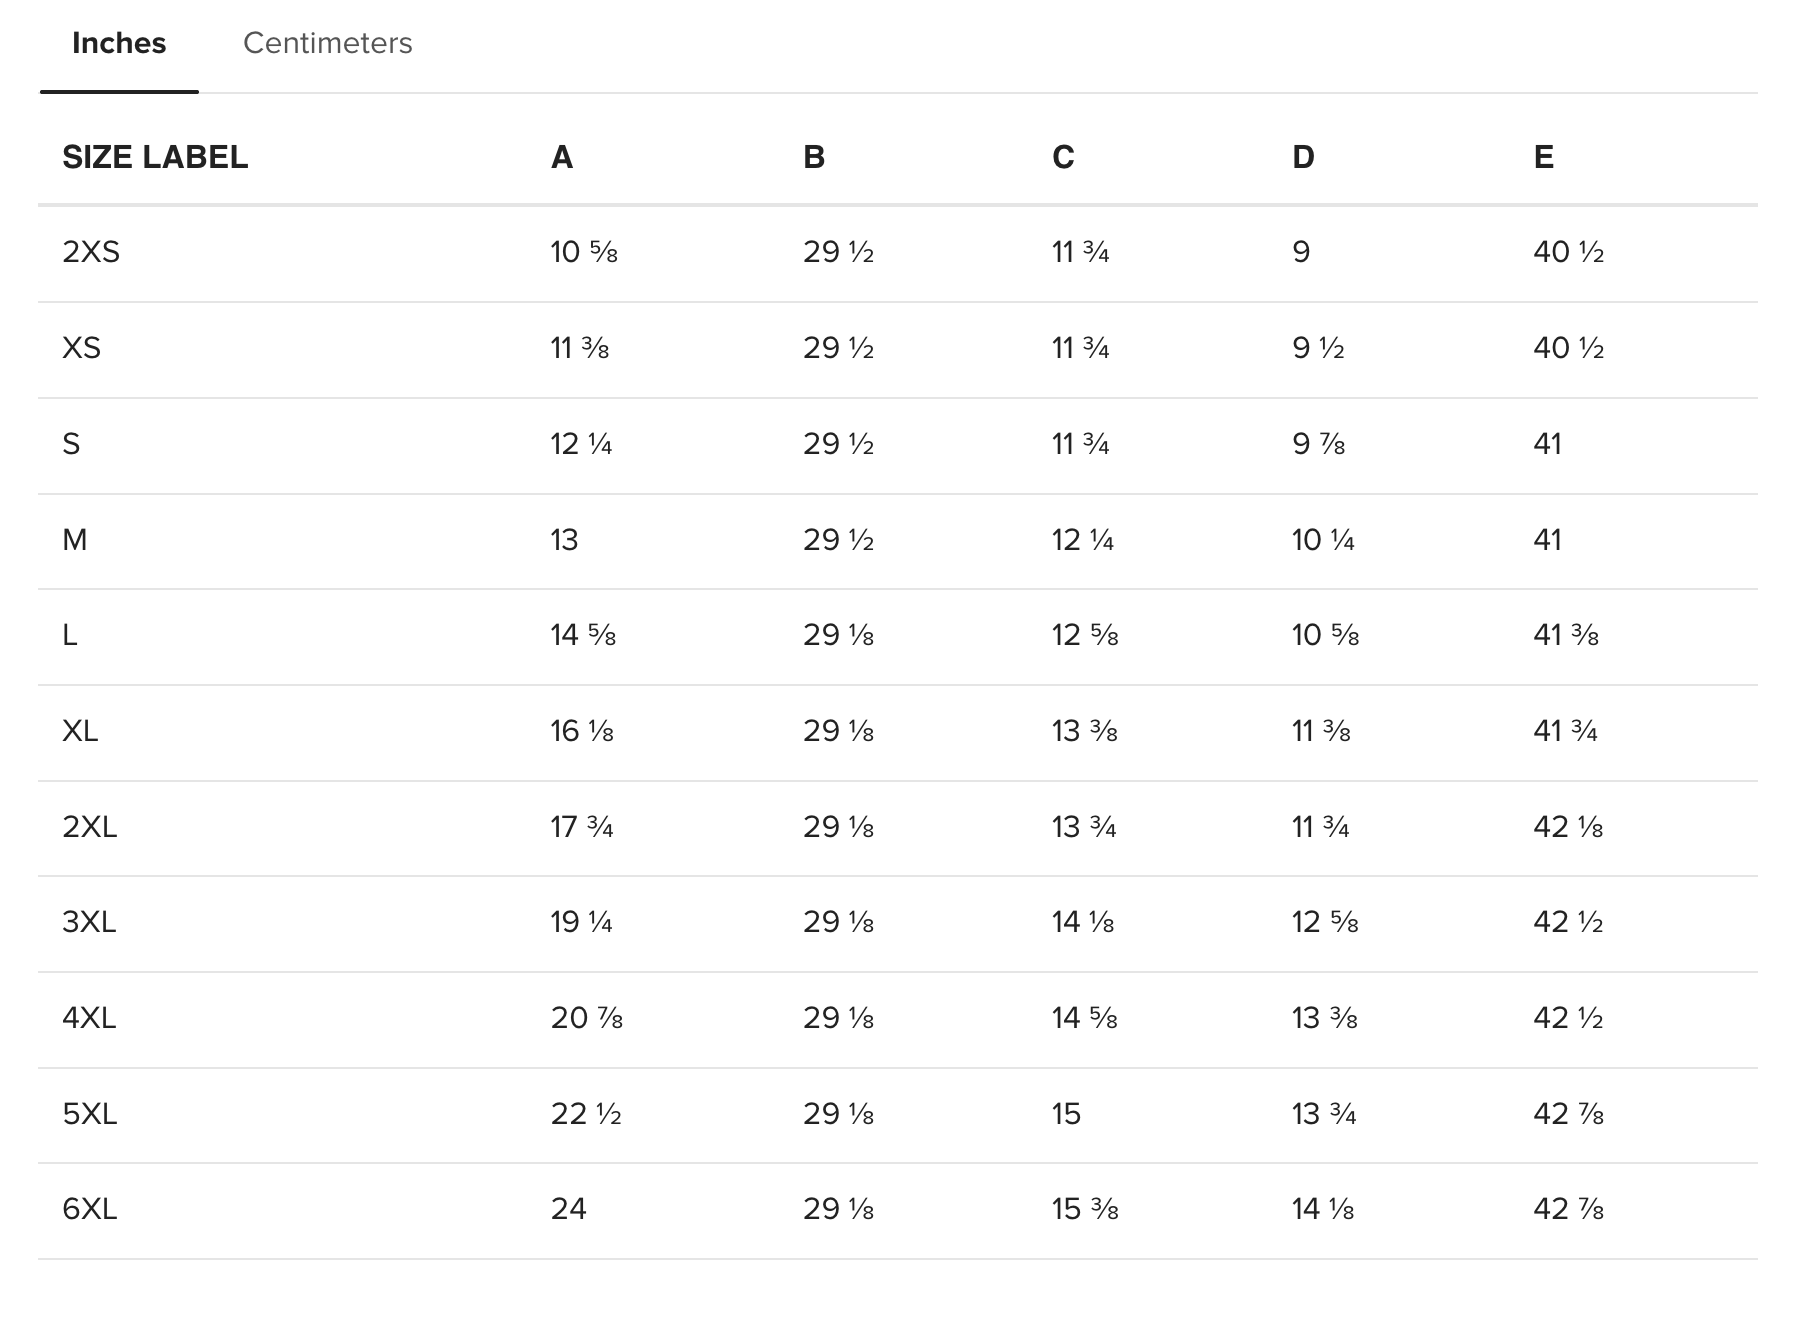Click column header E
The width and height of the screenshot is (1796, 1318).
pyautogui.click(x=1544, y=157)
